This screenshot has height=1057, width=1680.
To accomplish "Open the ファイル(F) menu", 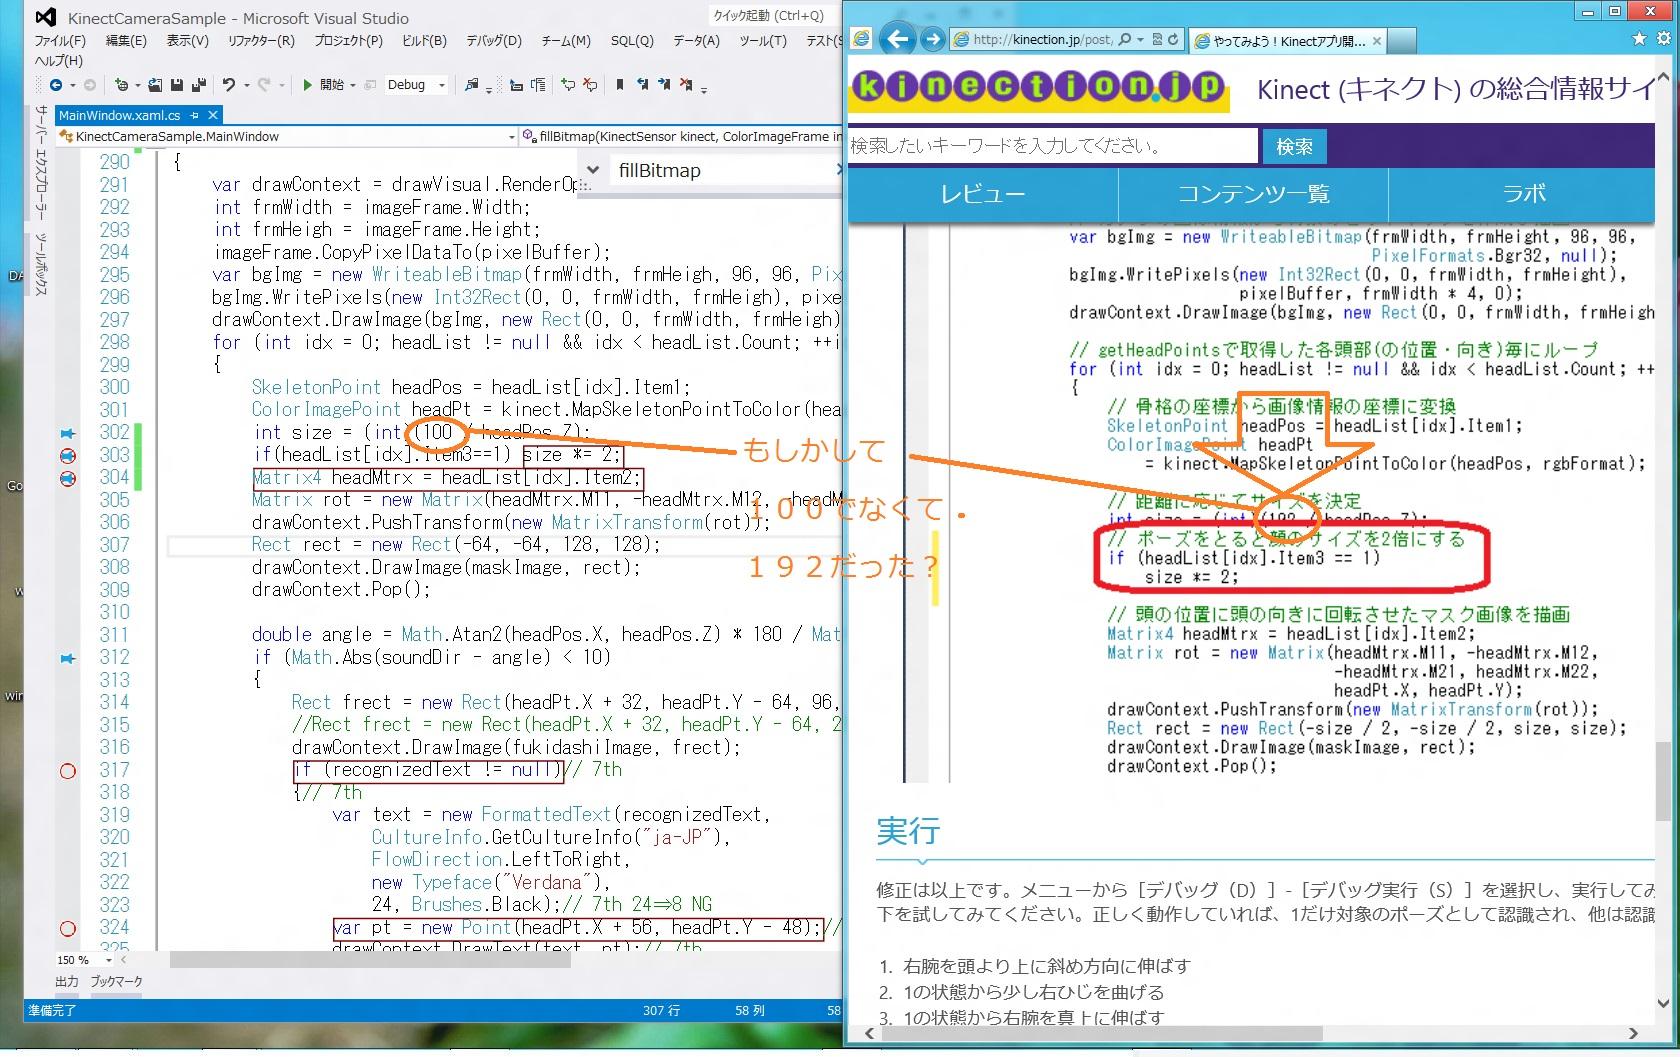I will (x=60, y=41).
